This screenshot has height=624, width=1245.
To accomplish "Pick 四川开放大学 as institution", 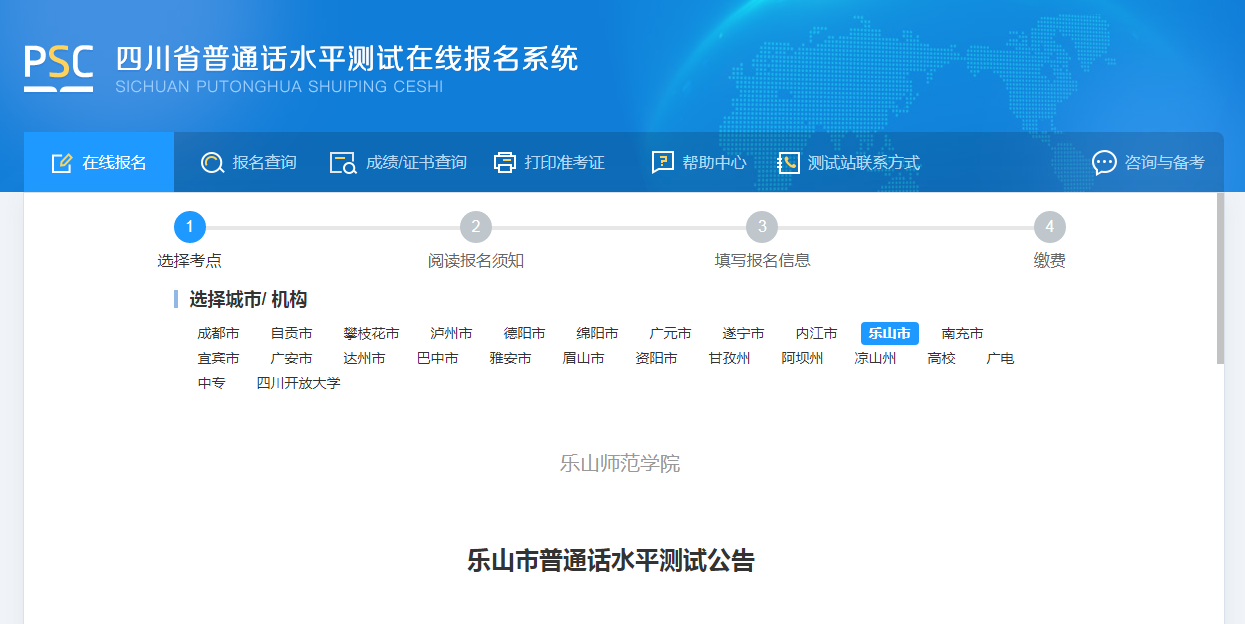I will (x=298, y=383).
